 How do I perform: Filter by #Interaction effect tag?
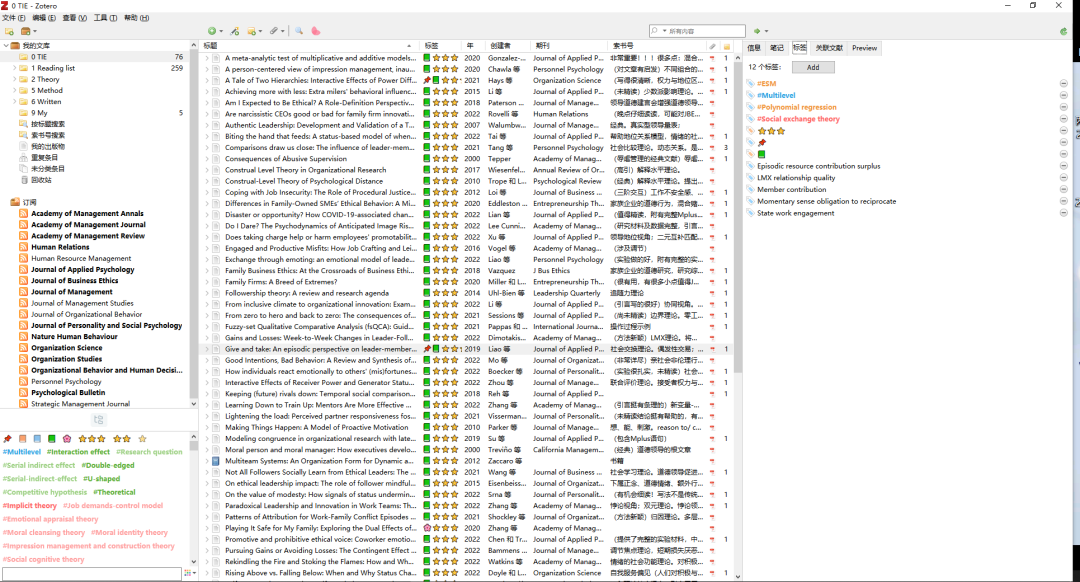click(79, 452)
